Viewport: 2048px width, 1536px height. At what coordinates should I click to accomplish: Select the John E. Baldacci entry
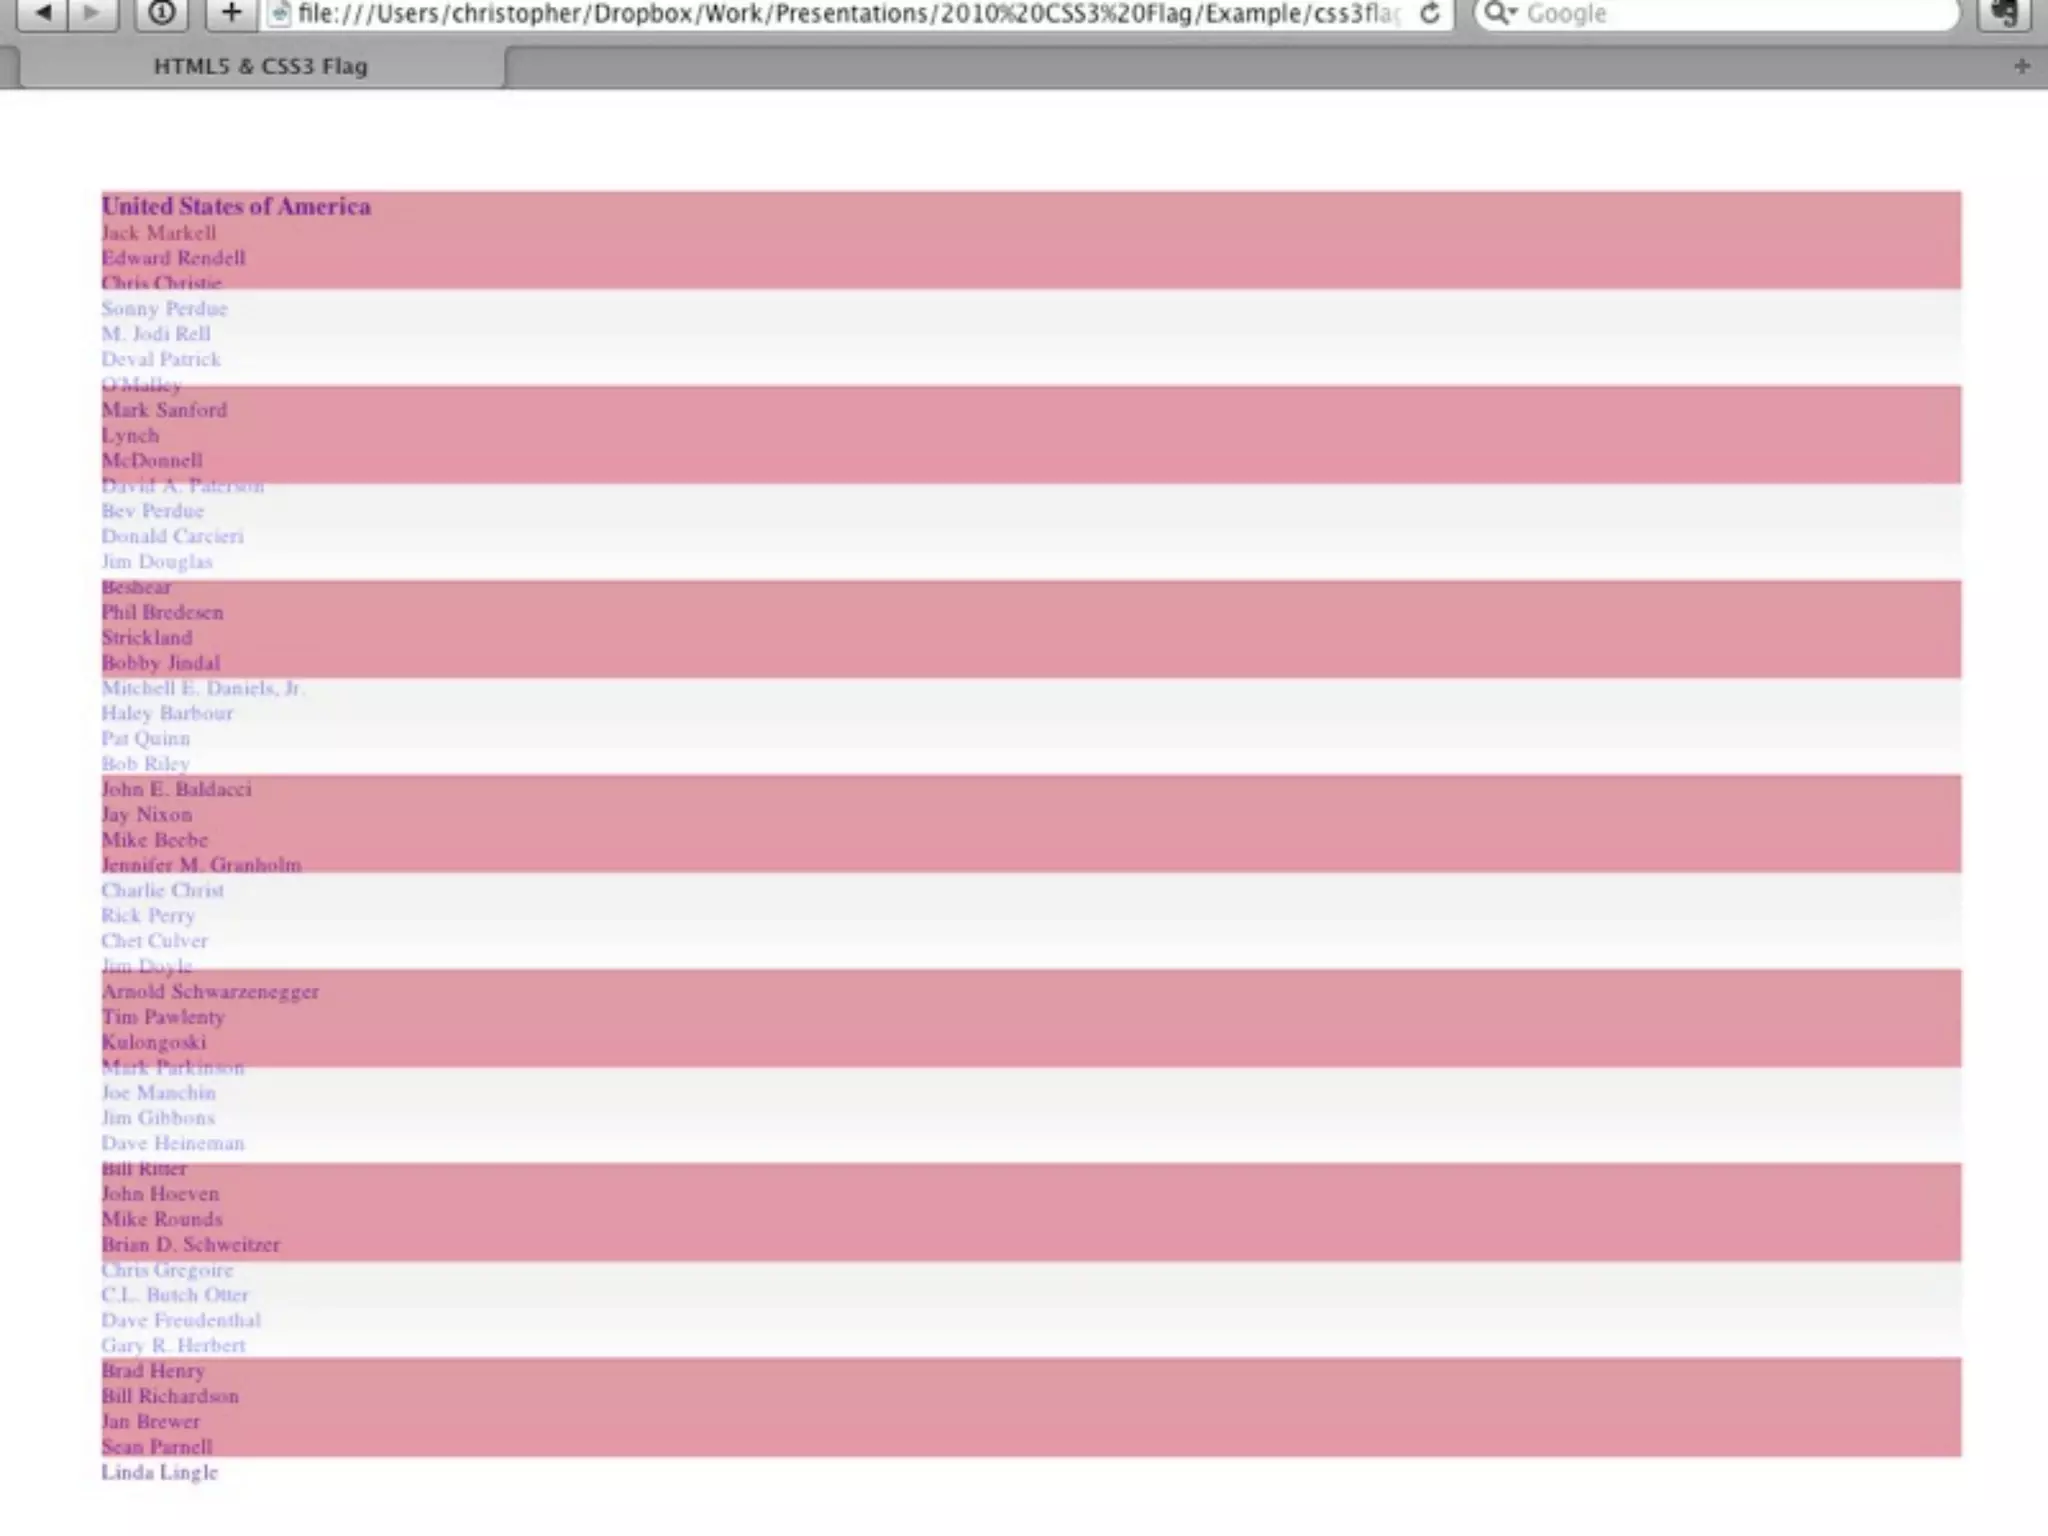pyautogui.click(x=176, y=789)
